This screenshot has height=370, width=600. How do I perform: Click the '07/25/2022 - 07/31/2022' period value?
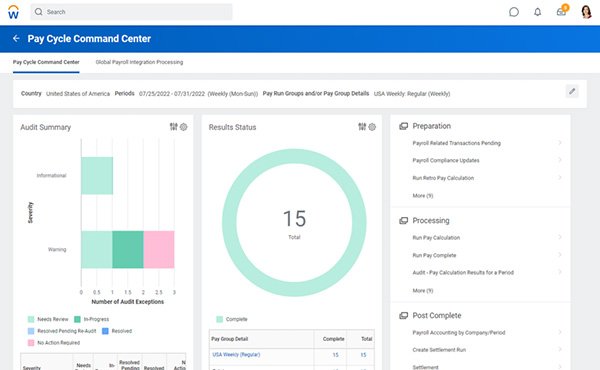pos(172,94)
